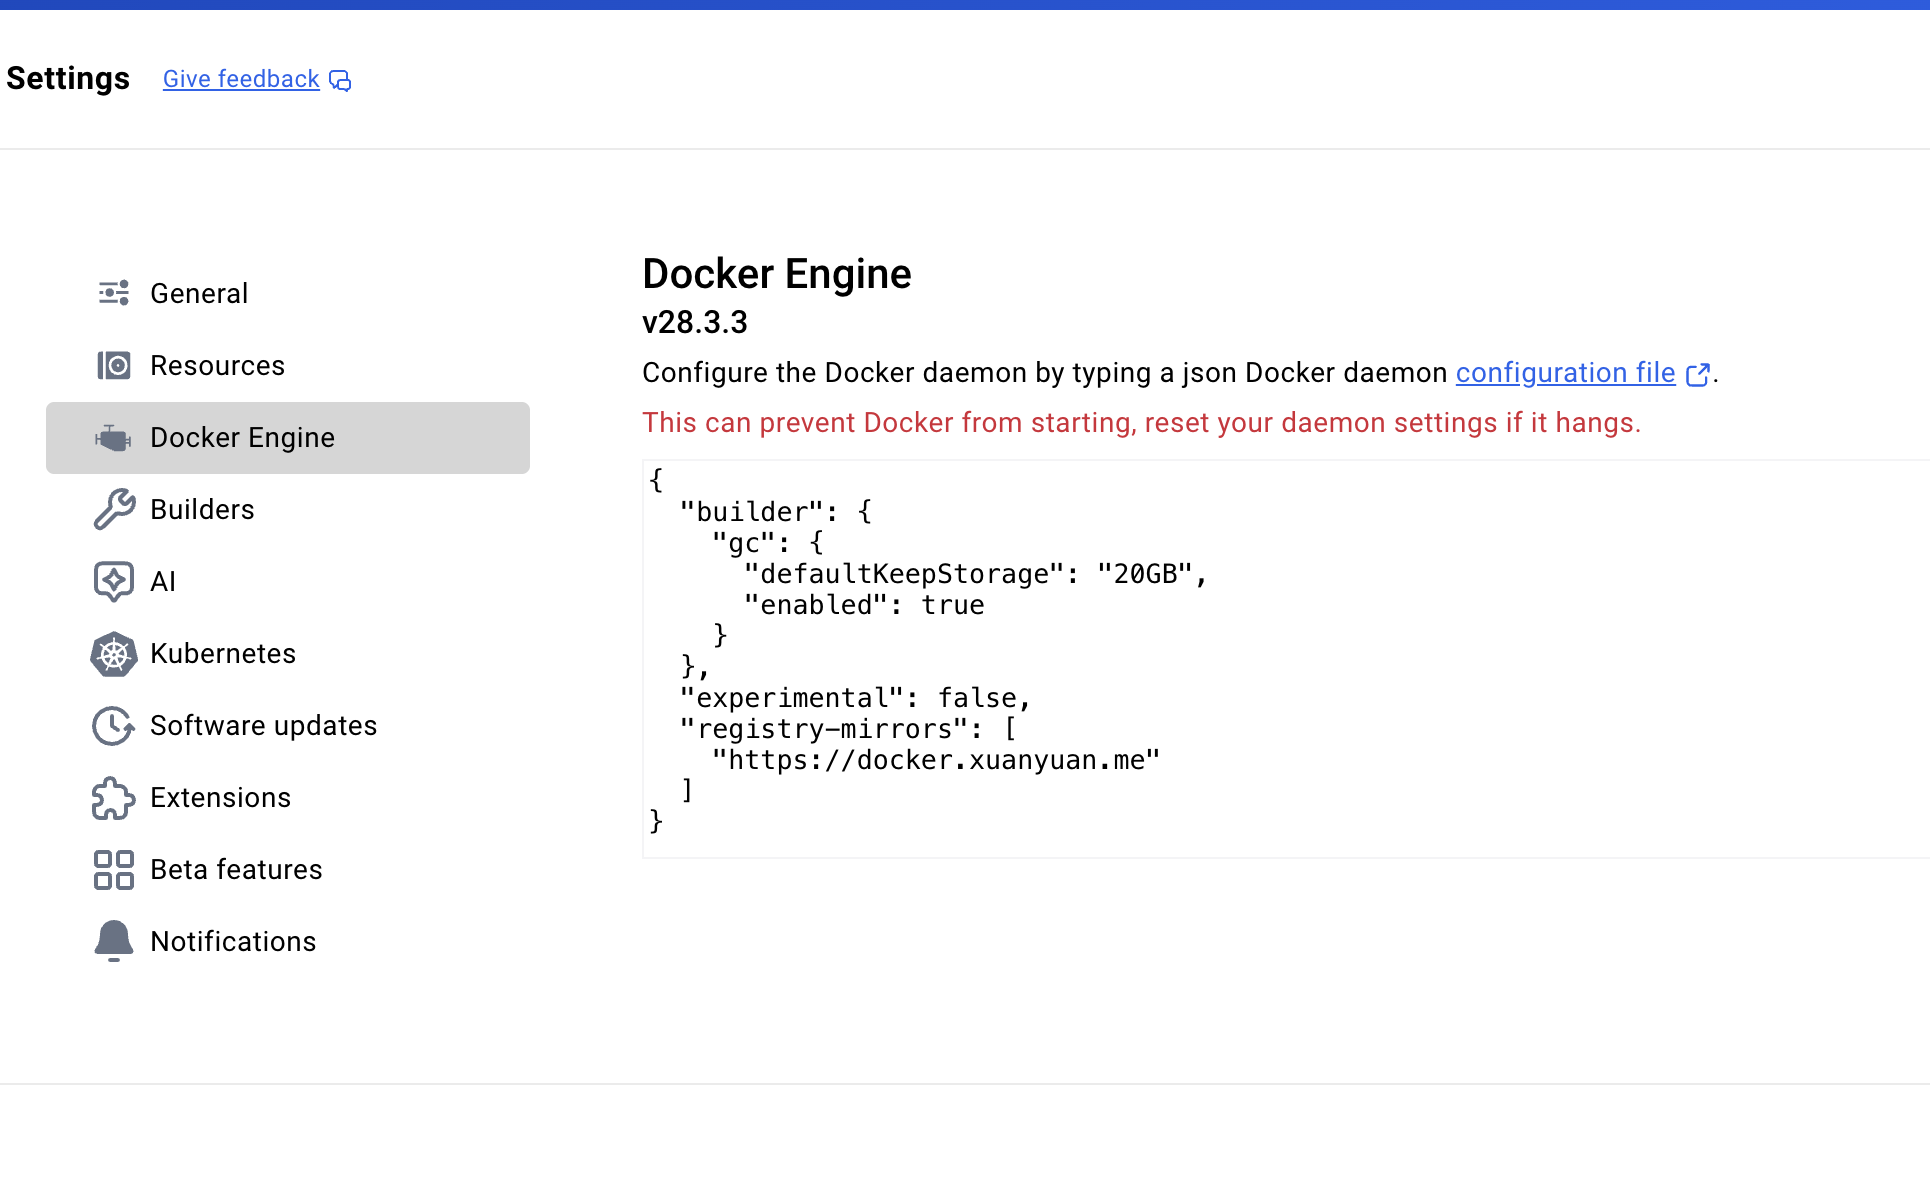Image resolution: width=1930 pixels, height=1178 pixels.
Task: Click the Resources disk icon
Action: pyautogui.click(x=114, y=365)
